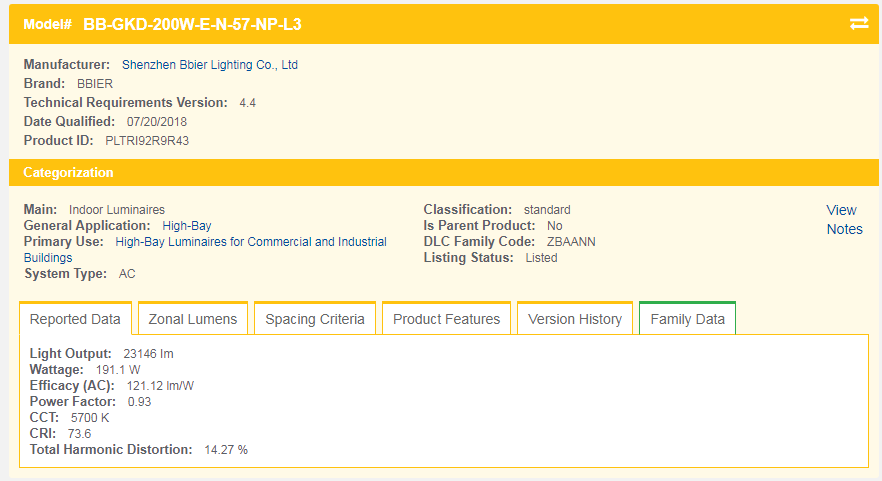Click the Main value Indoor Luminaires
The image size is (882, 481).
pos(117,210)
